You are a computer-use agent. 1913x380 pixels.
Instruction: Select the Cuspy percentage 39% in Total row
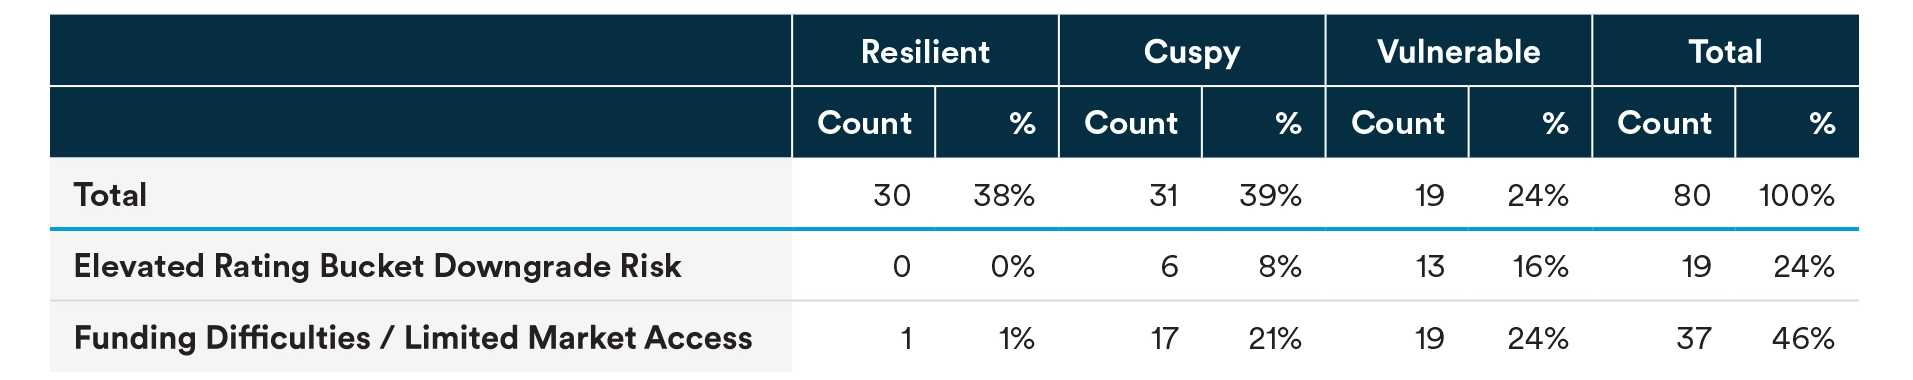click(1270, 195)
